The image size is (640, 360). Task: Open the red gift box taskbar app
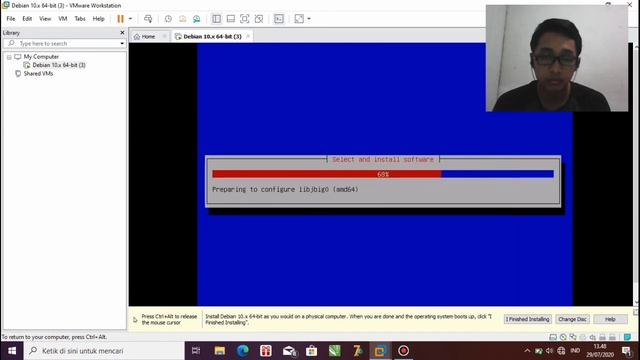coord(266,351)
